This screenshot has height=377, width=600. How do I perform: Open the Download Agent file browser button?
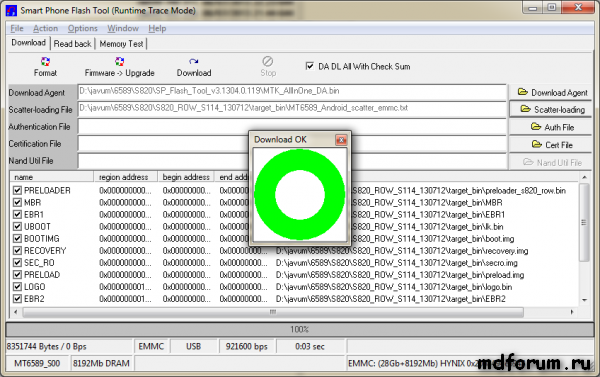[550, 93]
